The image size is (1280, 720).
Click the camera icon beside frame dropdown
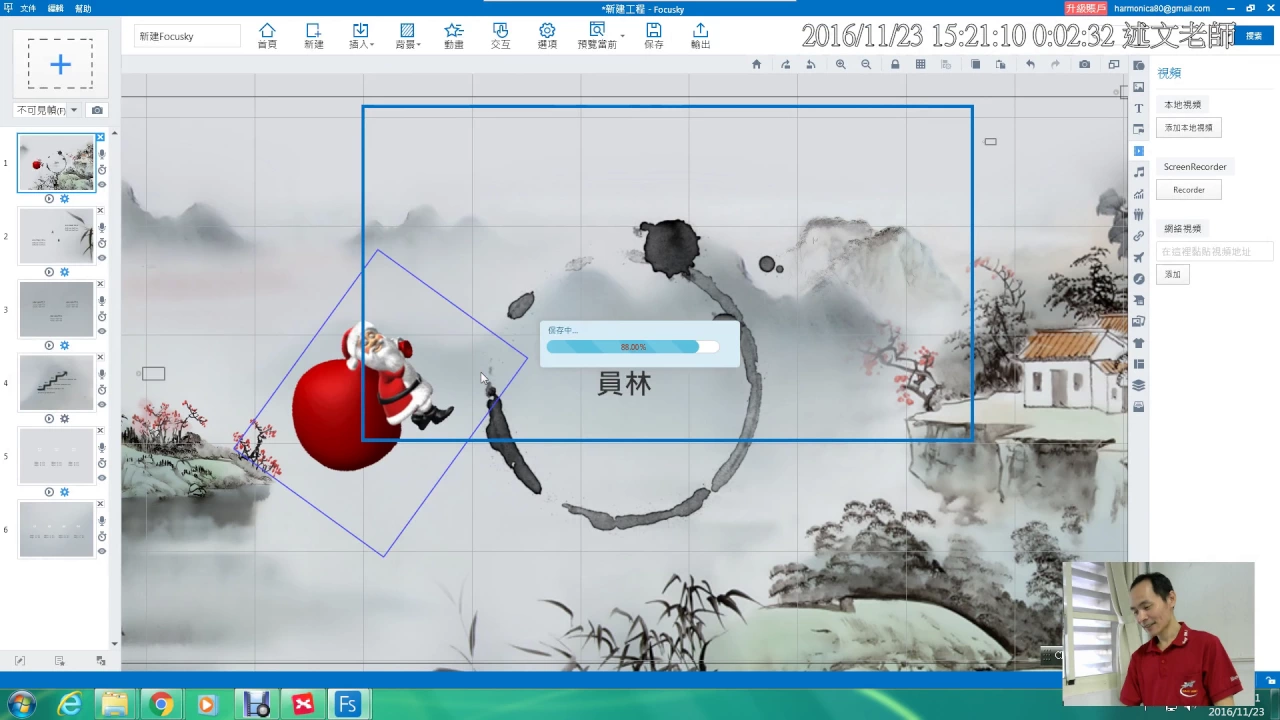97,110
